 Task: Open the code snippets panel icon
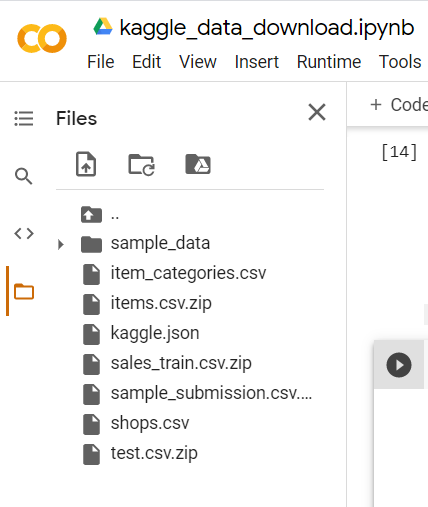[24, 234]
